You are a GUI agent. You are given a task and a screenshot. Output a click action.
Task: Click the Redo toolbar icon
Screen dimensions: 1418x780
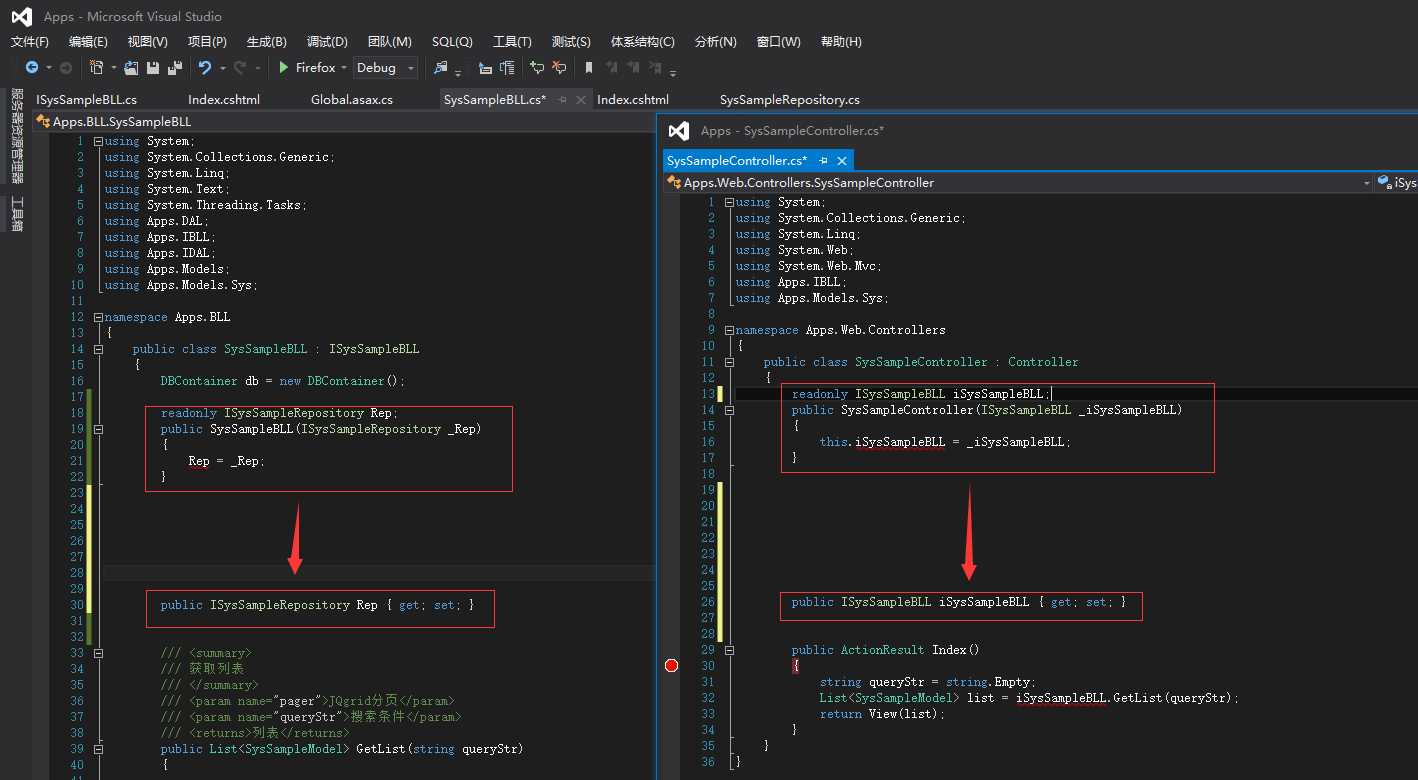click(x=240, y=68)
